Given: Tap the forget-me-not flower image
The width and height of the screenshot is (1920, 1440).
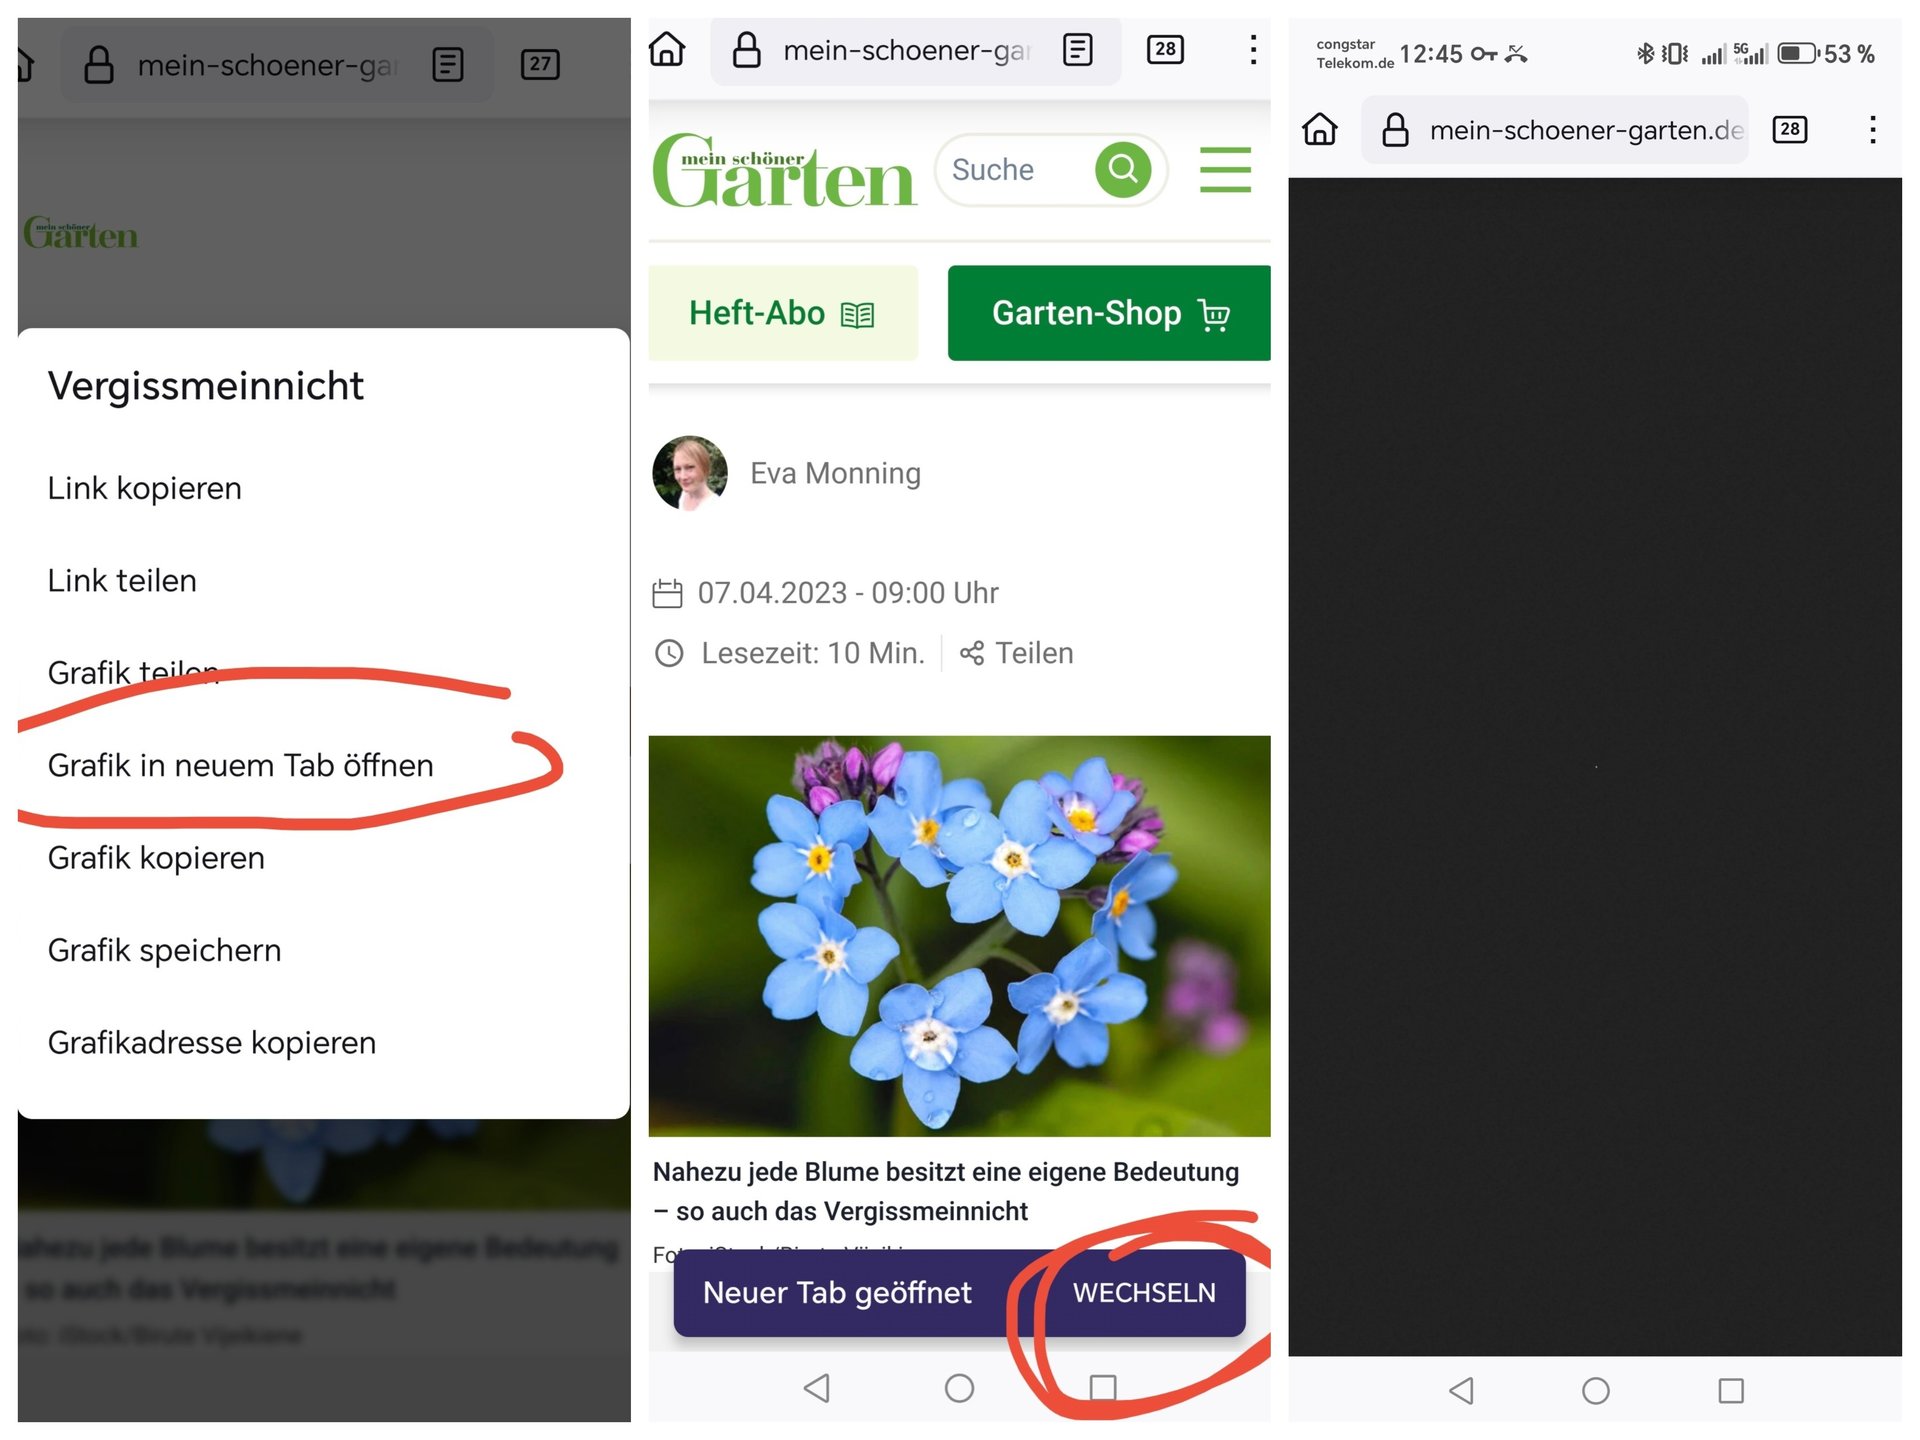Looking at the screenshot, I should click(958, 935).
